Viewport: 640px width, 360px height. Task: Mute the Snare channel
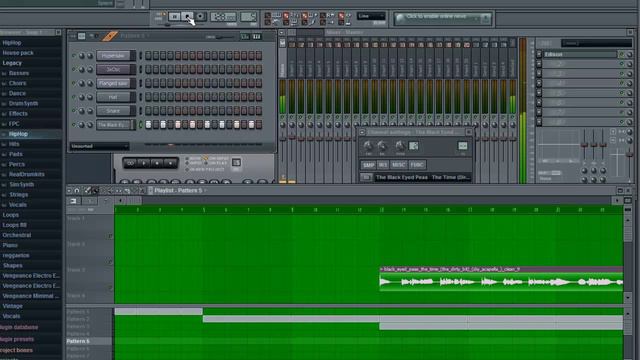[x=74, y=111]
